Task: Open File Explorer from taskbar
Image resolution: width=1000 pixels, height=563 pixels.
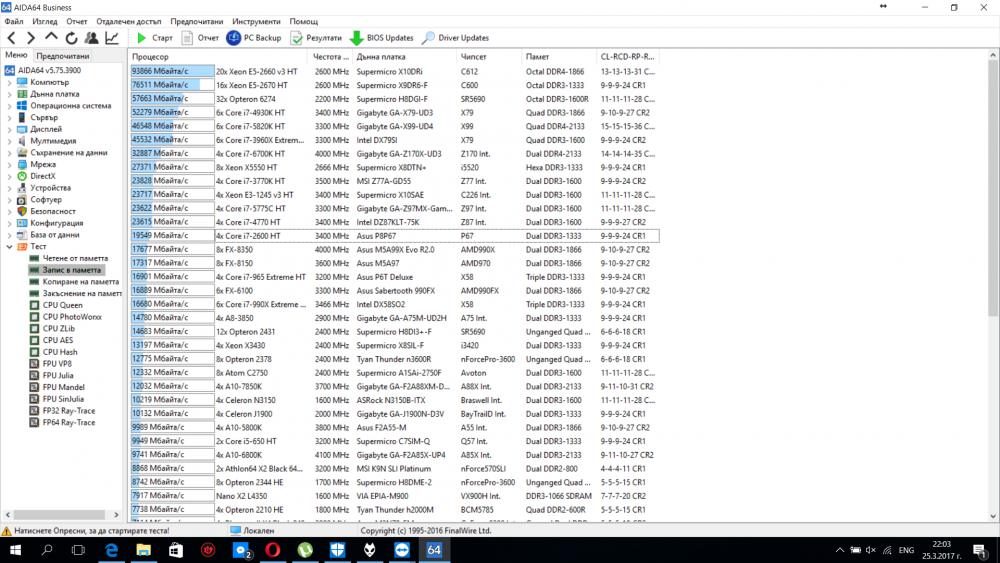Action: tap(143, 550)
